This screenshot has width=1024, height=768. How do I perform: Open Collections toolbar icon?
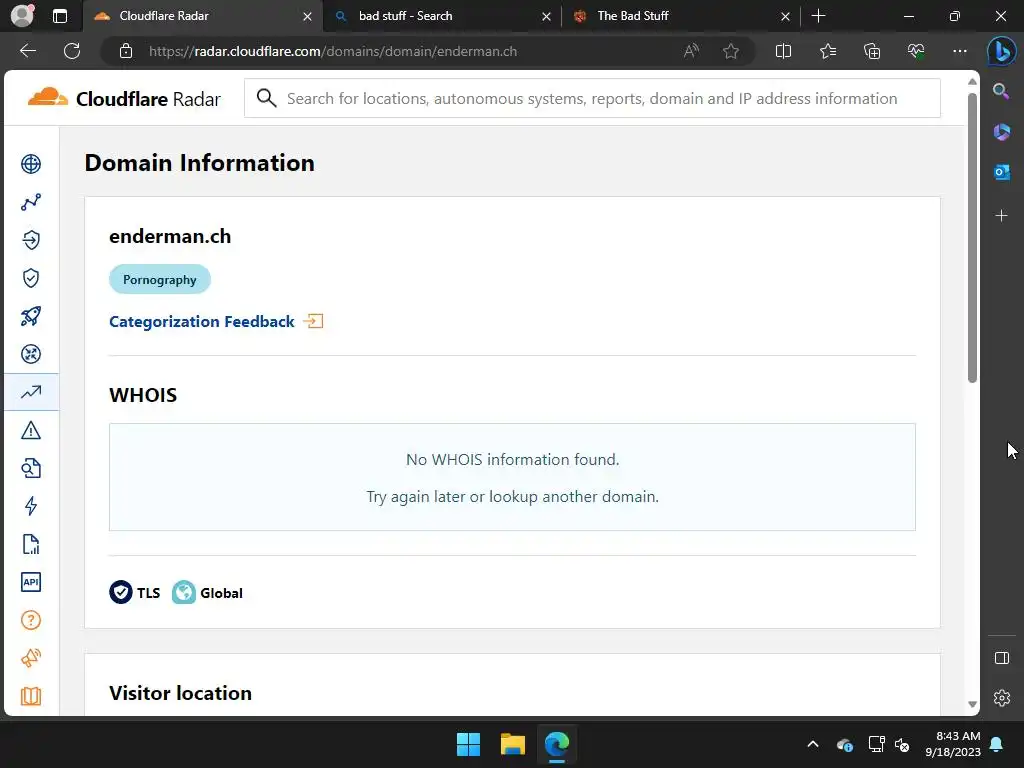coord(872,51)
